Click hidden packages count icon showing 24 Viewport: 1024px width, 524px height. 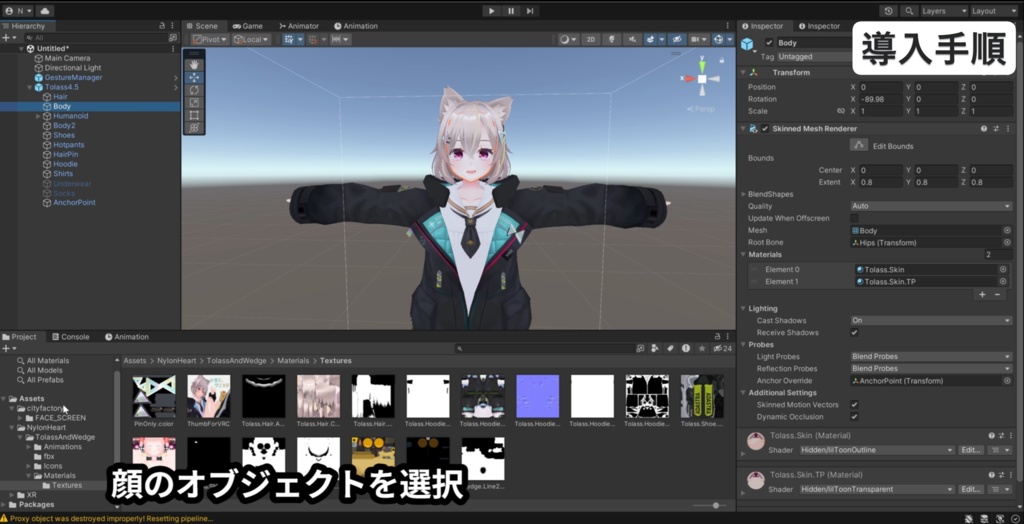click(x=722, y=349)
